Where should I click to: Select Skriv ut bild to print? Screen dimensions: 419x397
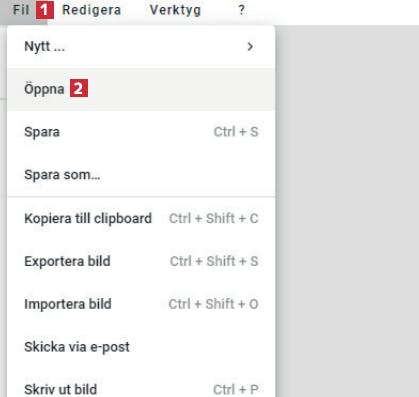[x=141, y=387]
